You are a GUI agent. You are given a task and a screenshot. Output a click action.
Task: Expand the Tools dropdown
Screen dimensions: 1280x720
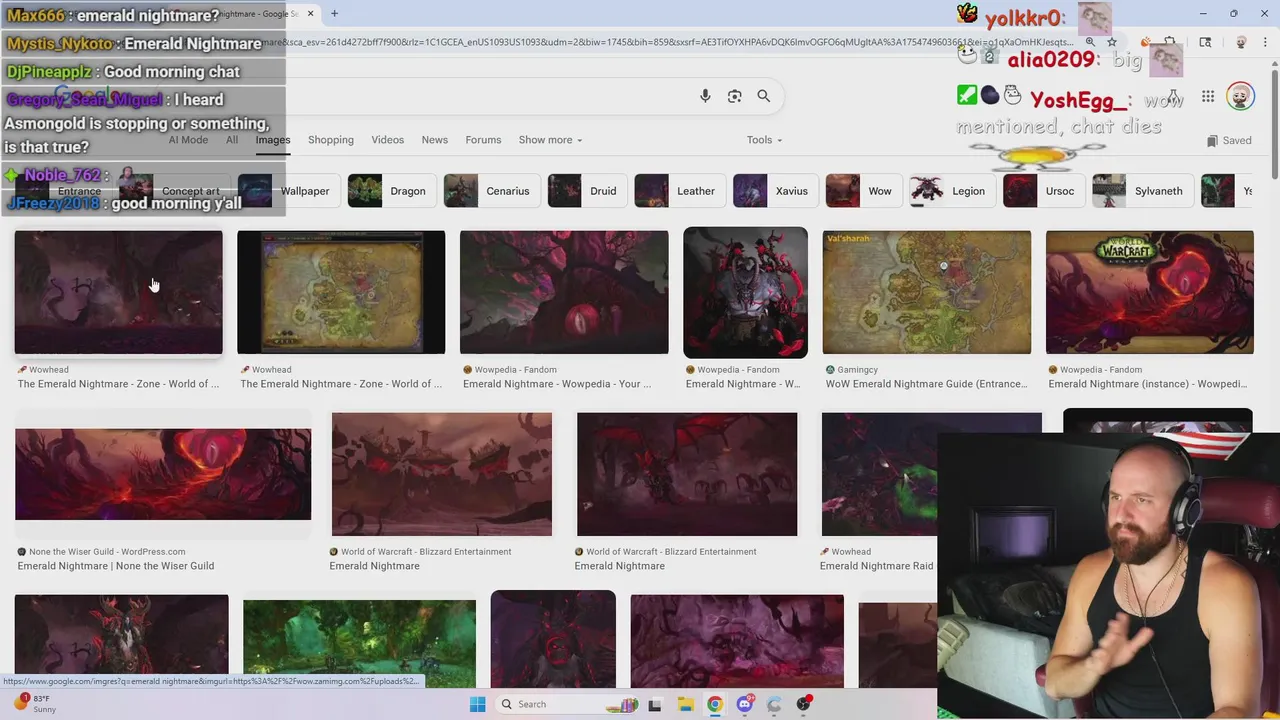(x=764, y=140)
